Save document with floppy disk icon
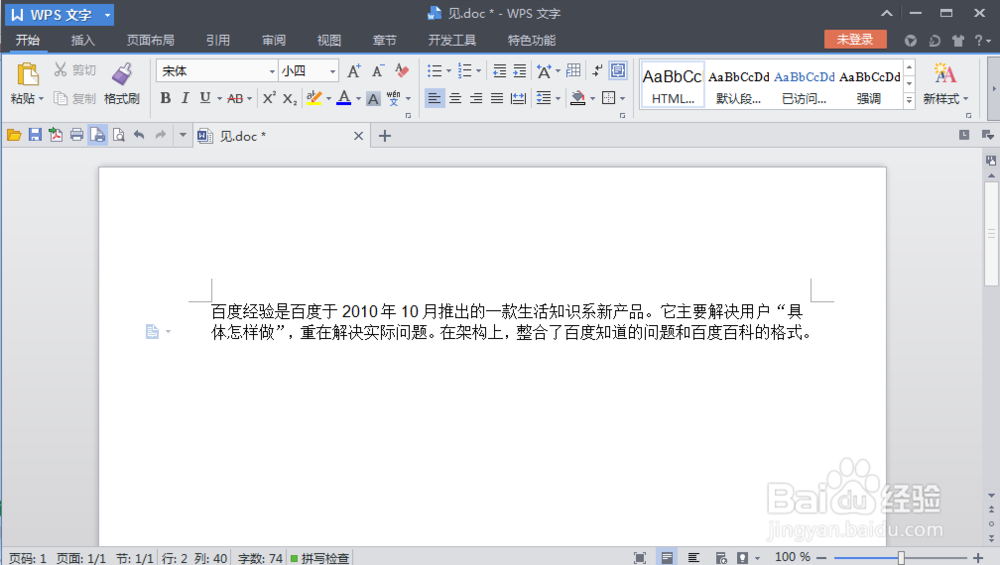 click(35, 135)
